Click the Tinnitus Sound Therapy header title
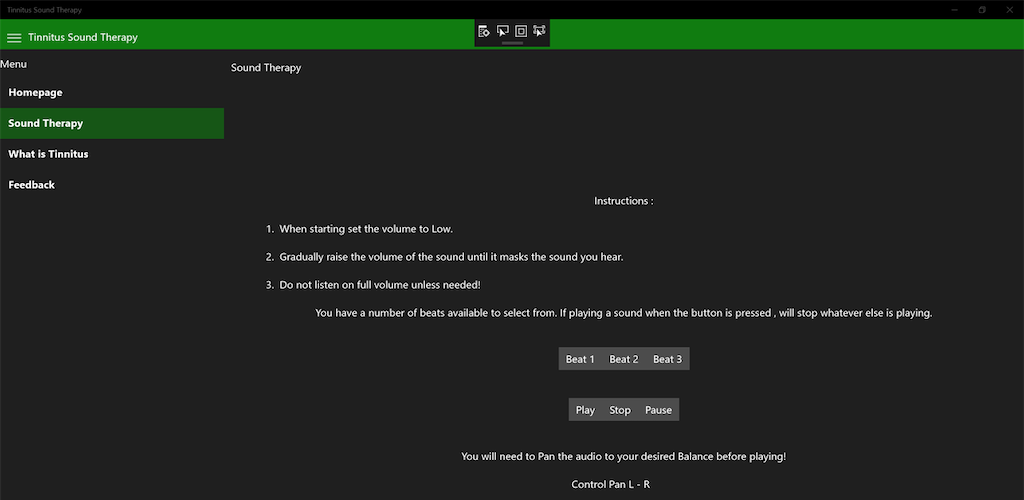The width and height of the screenshot is (1024, 500). (x=83, y=38)
